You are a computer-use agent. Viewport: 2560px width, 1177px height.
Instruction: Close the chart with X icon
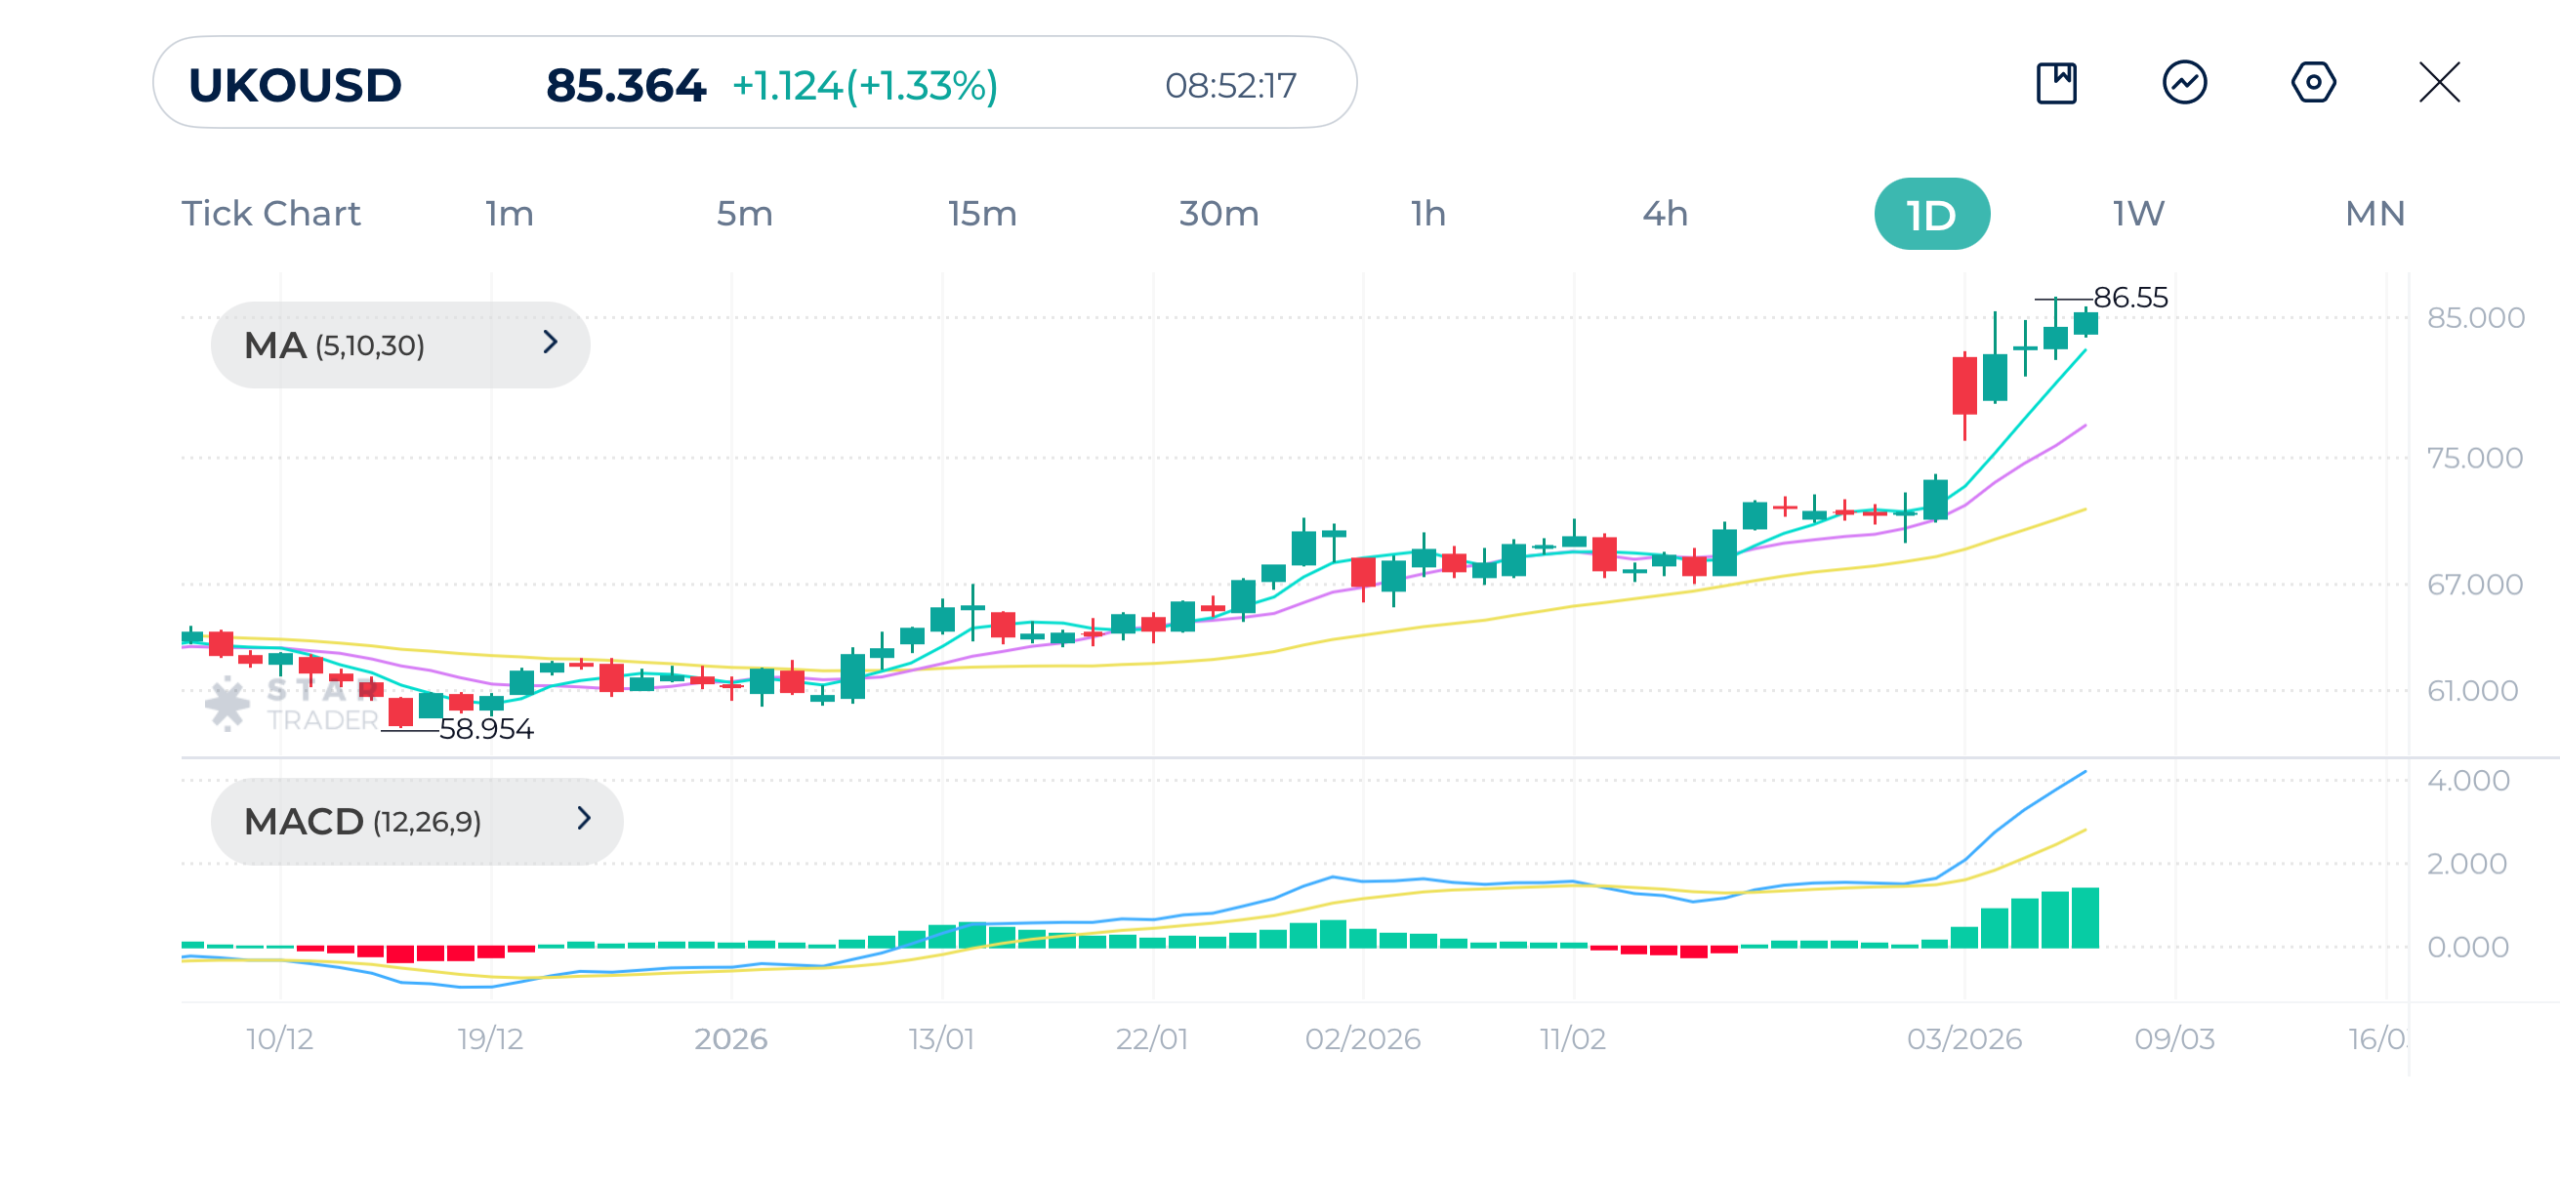(x=2439, y=83)
